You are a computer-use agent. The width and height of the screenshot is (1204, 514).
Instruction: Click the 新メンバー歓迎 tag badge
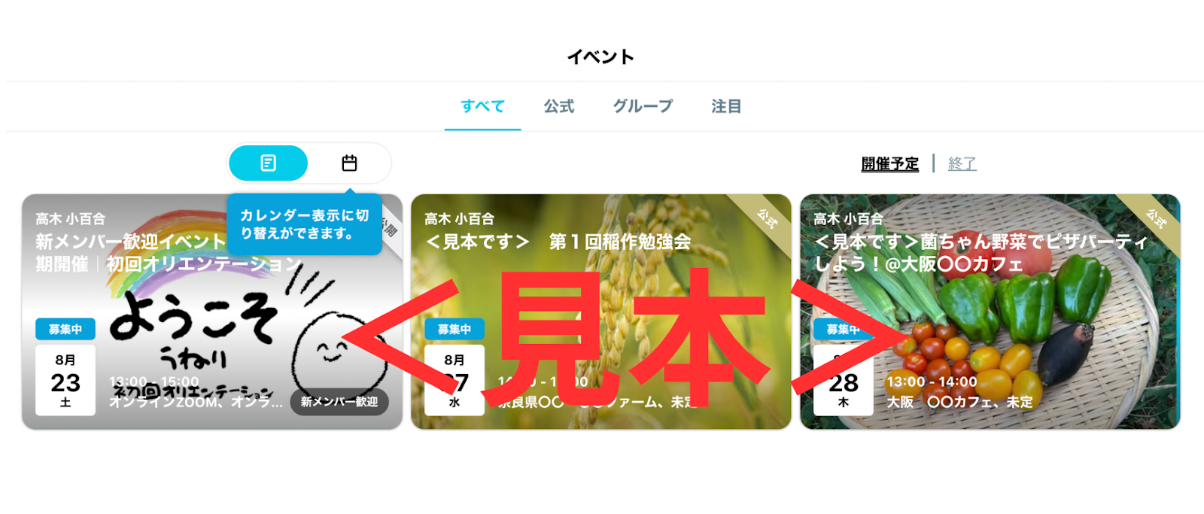(x=339, y=402)
